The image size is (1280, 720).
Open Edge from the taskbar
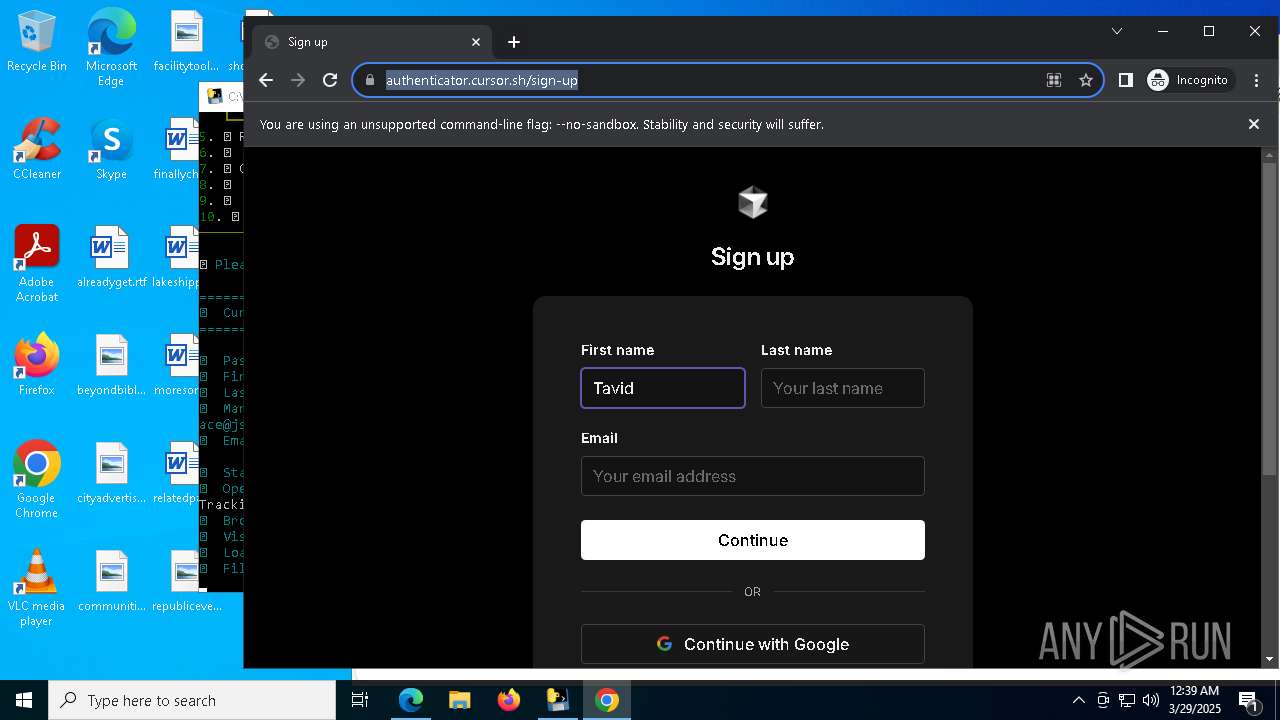[411, 700]
